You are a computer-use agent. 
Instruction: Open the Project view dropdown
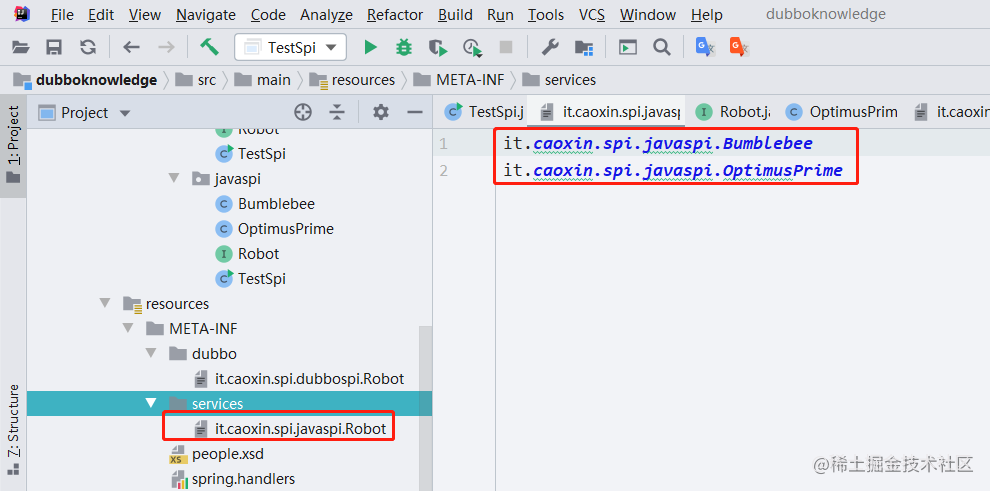85,113
